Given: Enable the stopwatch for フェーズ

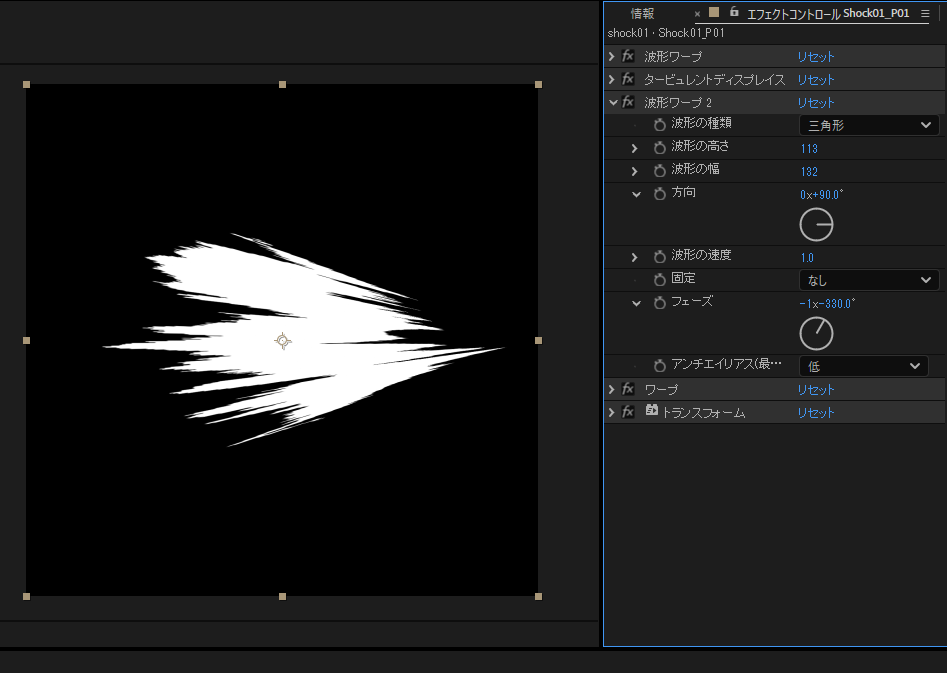Looking at the screenshot, I should (659, 303).
